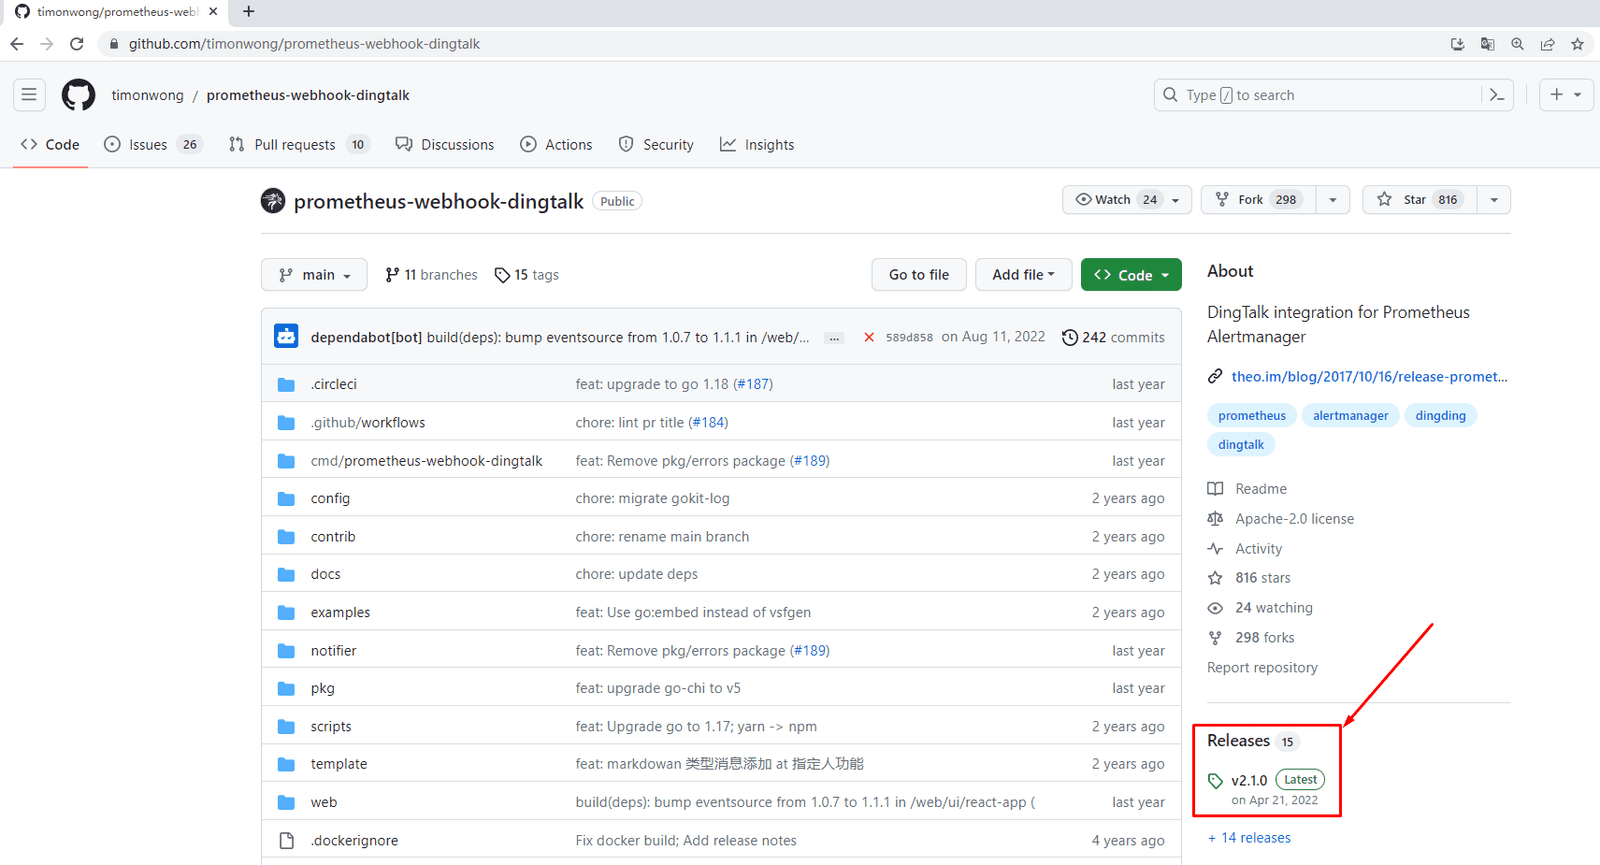Open a new browser tab

pos(249,12)
